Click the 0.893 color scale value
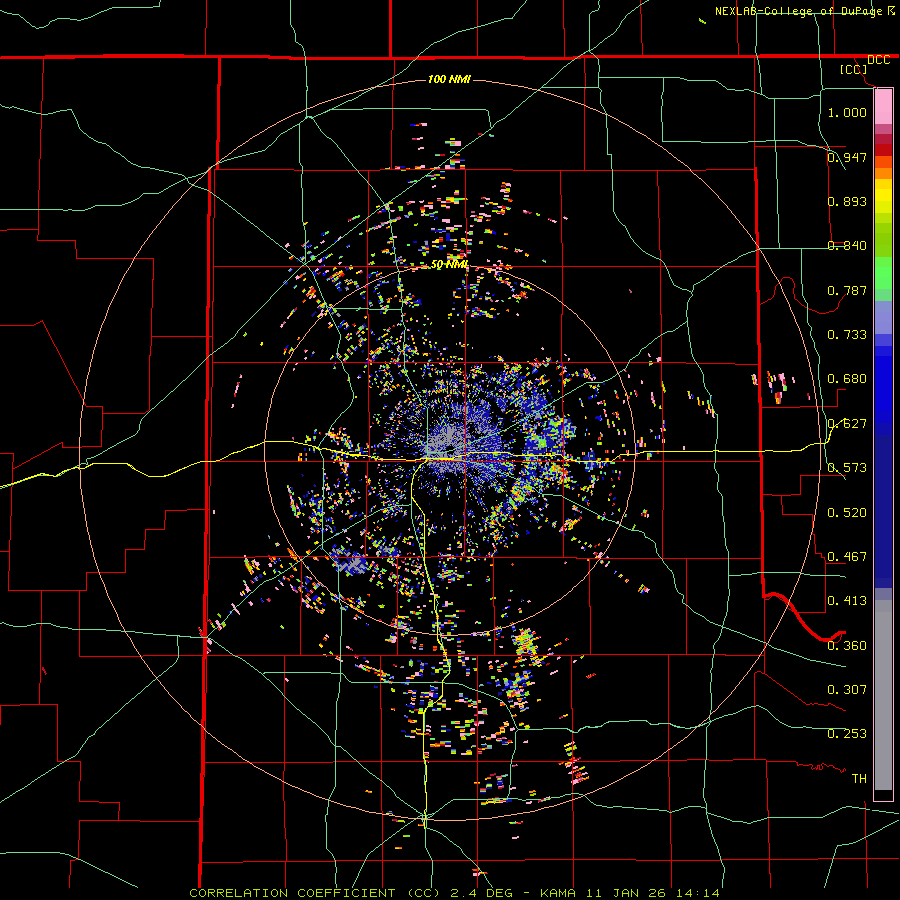 847,201
